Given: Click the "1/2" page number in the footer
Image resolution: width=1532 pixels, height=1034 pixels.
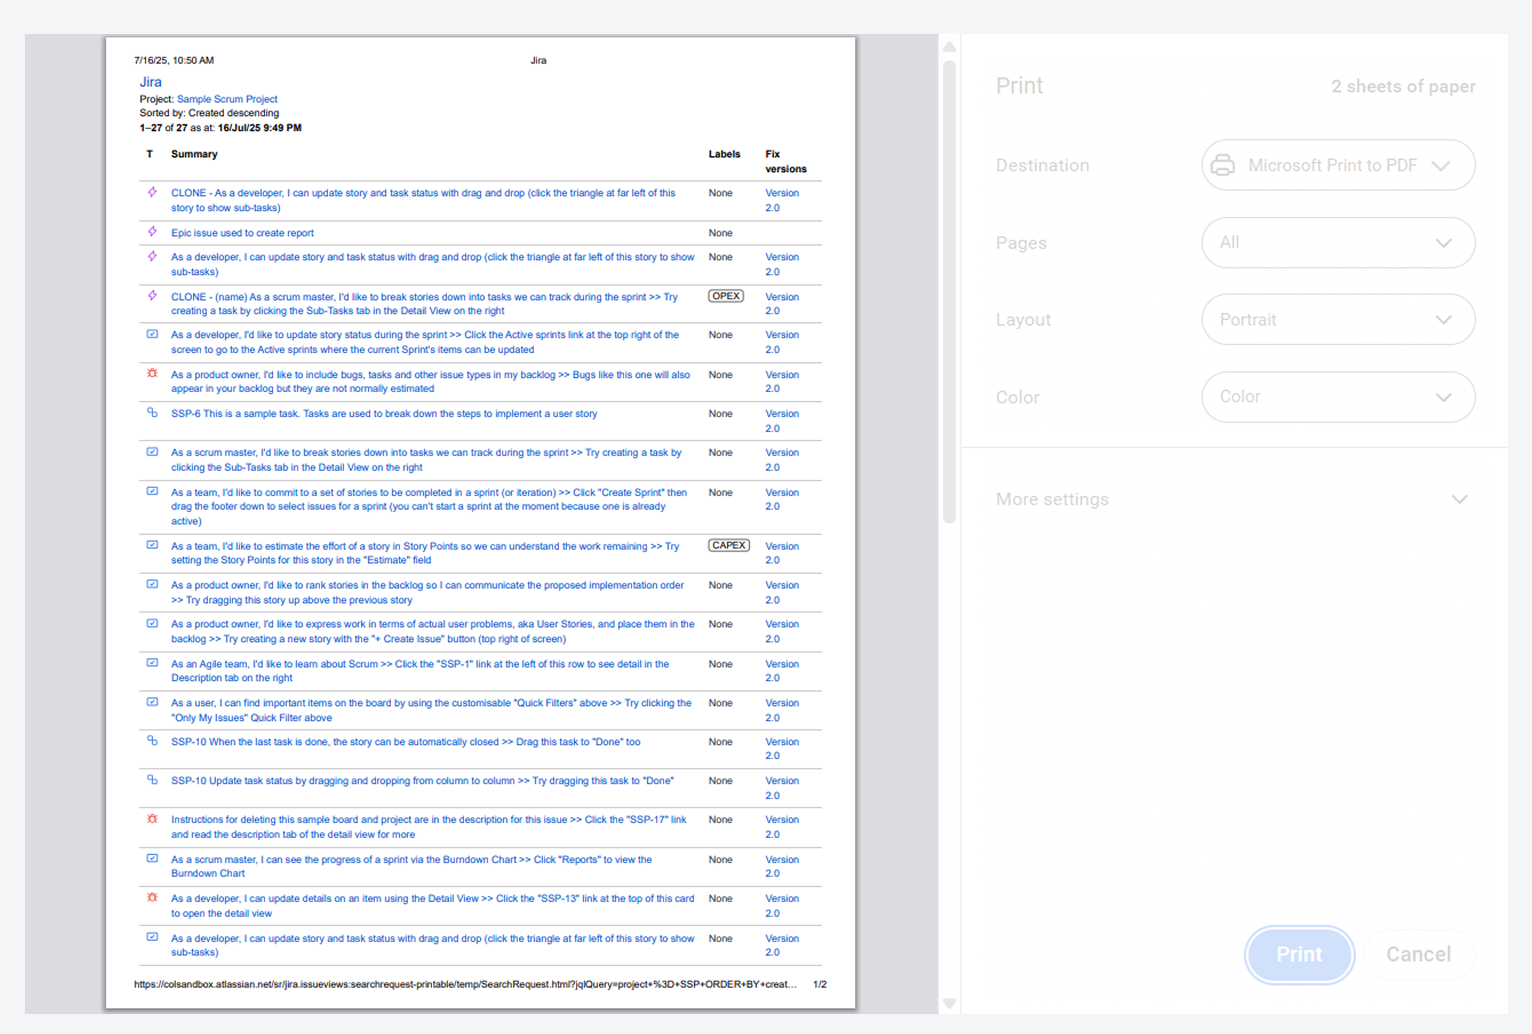Looking at the screenshot, I should coord(820,985).
